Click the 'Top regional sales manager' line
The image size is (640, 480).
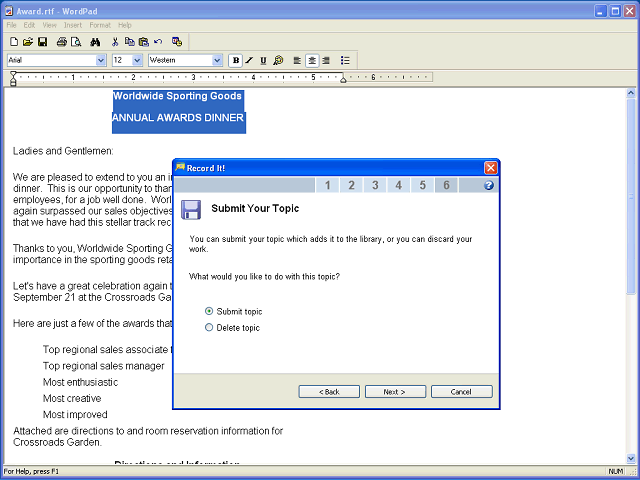pos(104,366)
